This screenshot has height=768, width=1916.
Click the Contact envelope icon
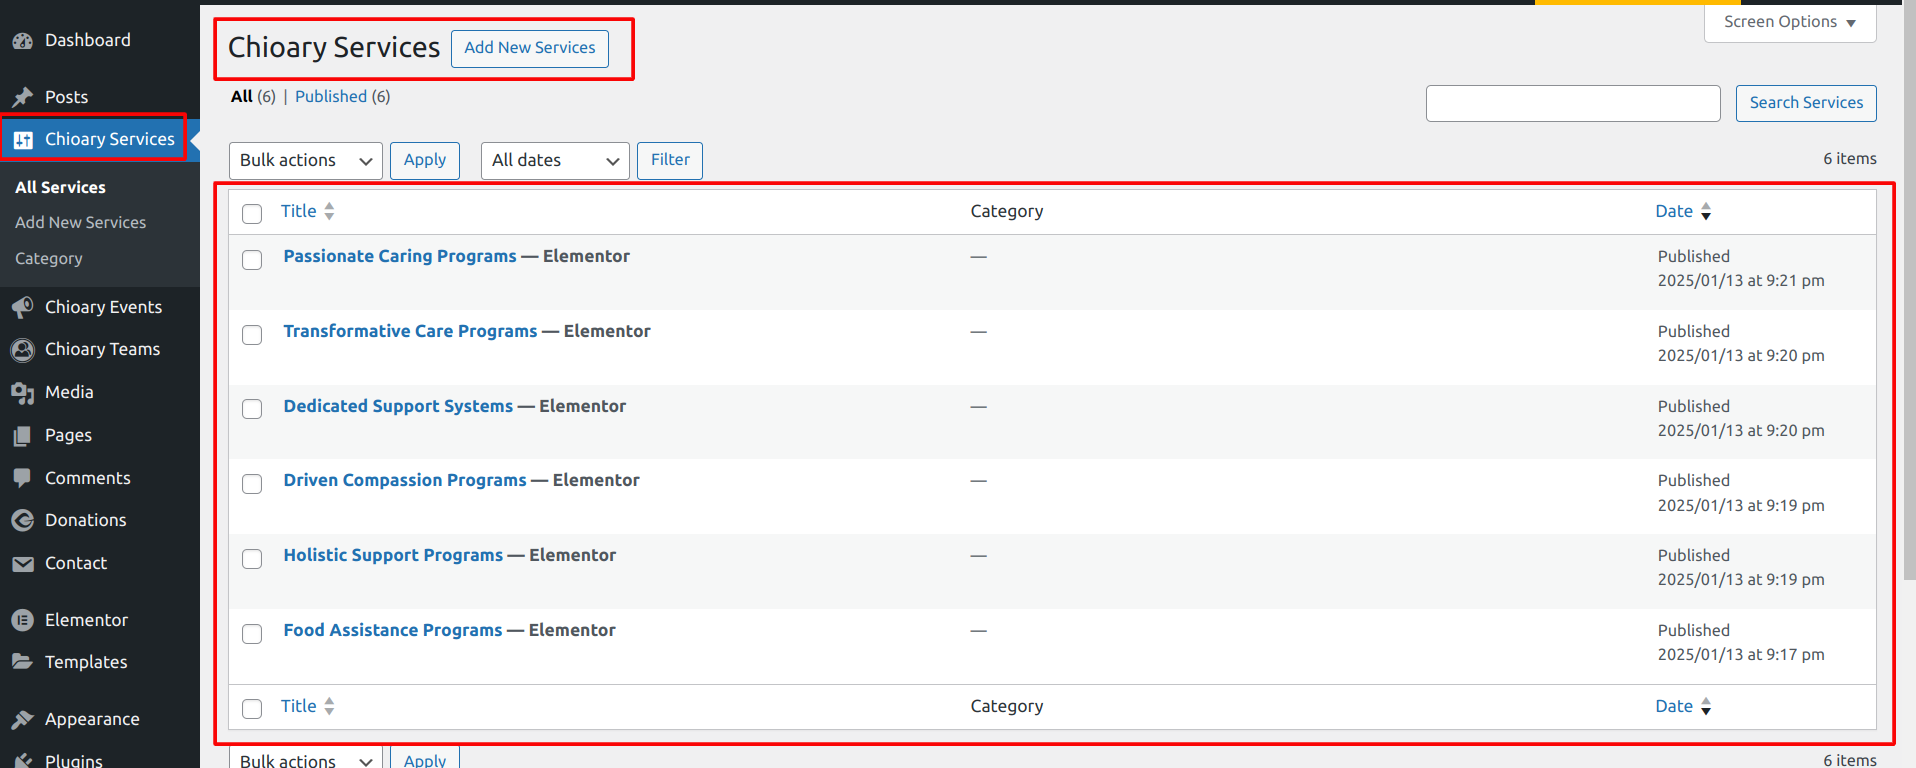(22, 564)
